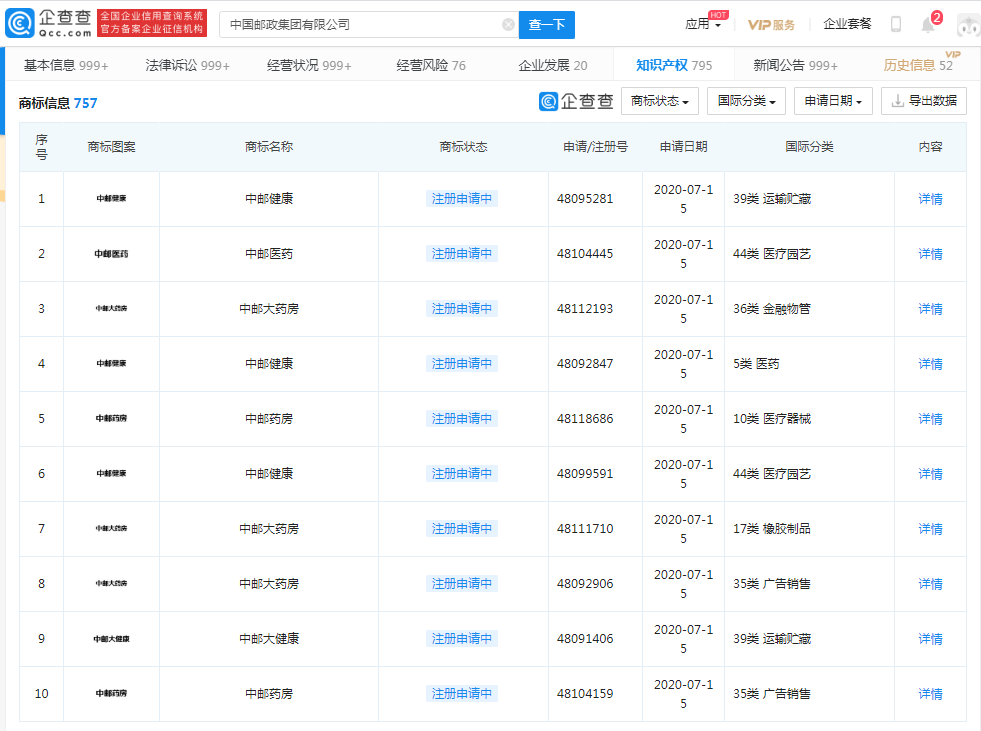Viewport: 981px width, 731px height.
Task: Click the 商标名称 column header
Action: [269, 147]
